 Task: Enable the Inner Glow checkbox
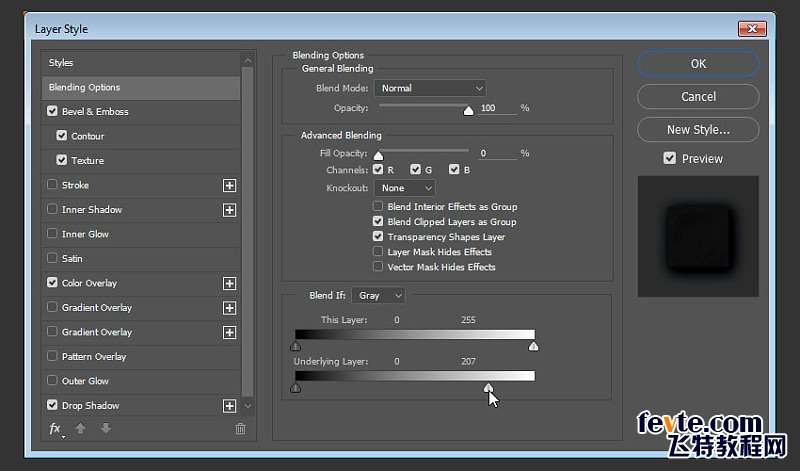pos(52,233)
